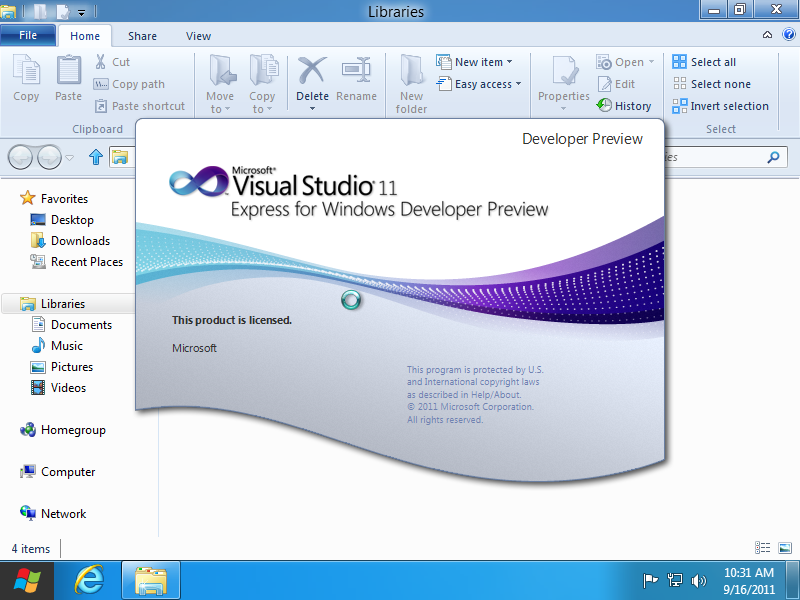Select Copy path in the ribbon
Image resolution: width=800 pixels, height=600 pixels.
point(129,84)
